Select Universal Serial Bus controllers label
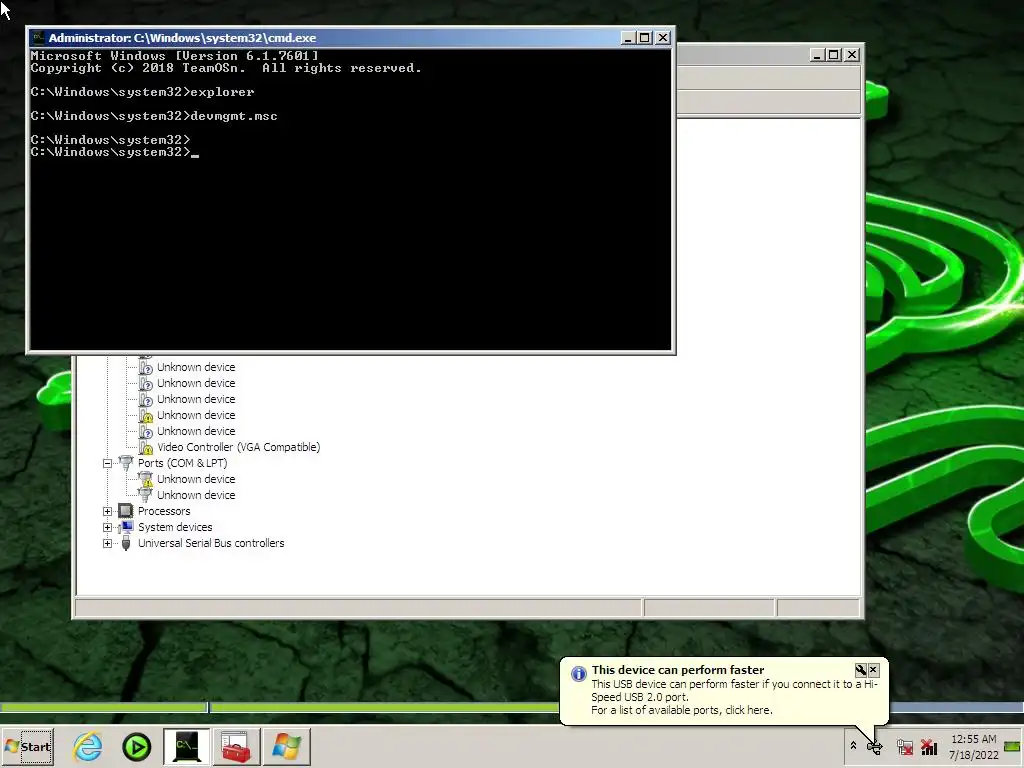The width and height of the screenshot is (1024, 768). point(211,543)
